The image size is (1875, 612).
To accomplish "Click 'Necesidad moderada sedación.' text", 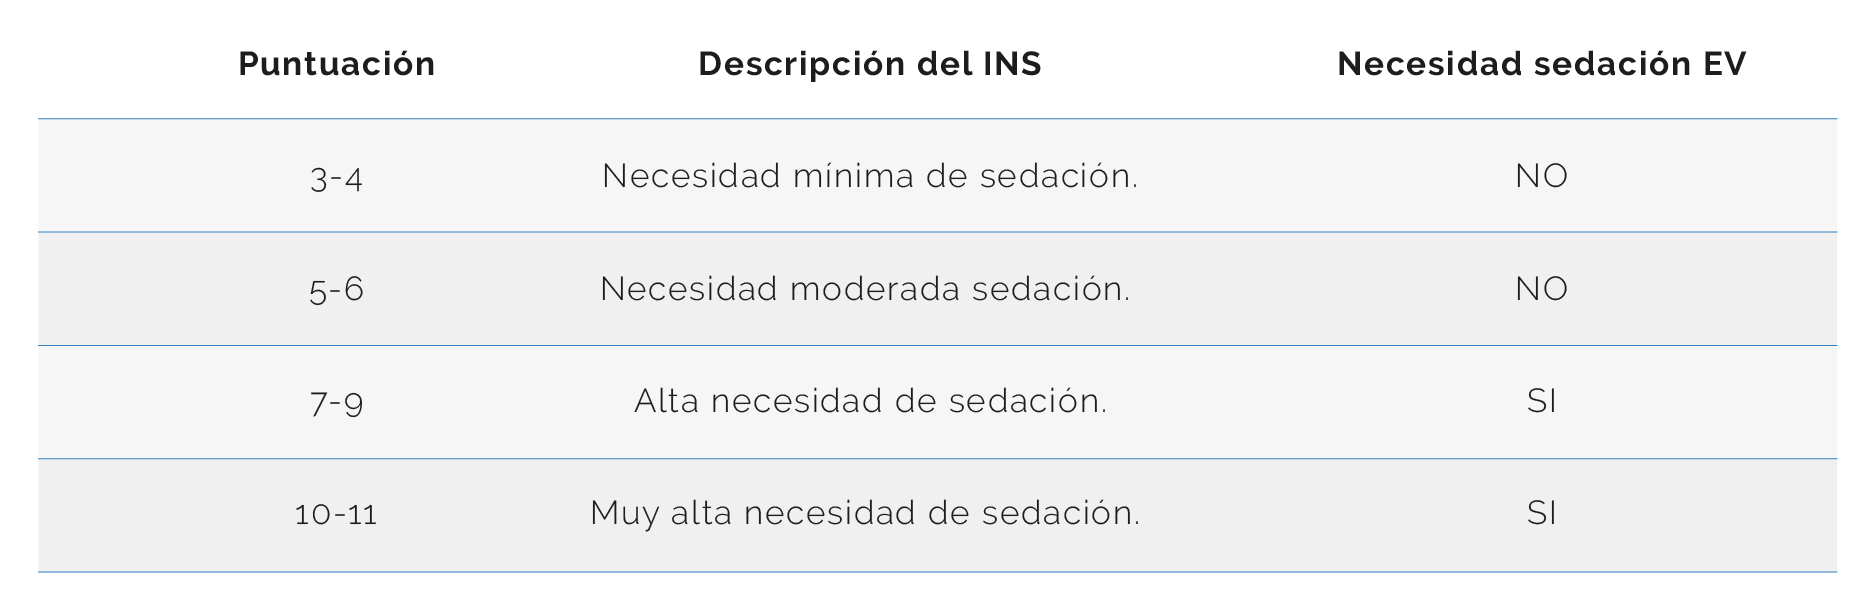I will pos(865,289).
